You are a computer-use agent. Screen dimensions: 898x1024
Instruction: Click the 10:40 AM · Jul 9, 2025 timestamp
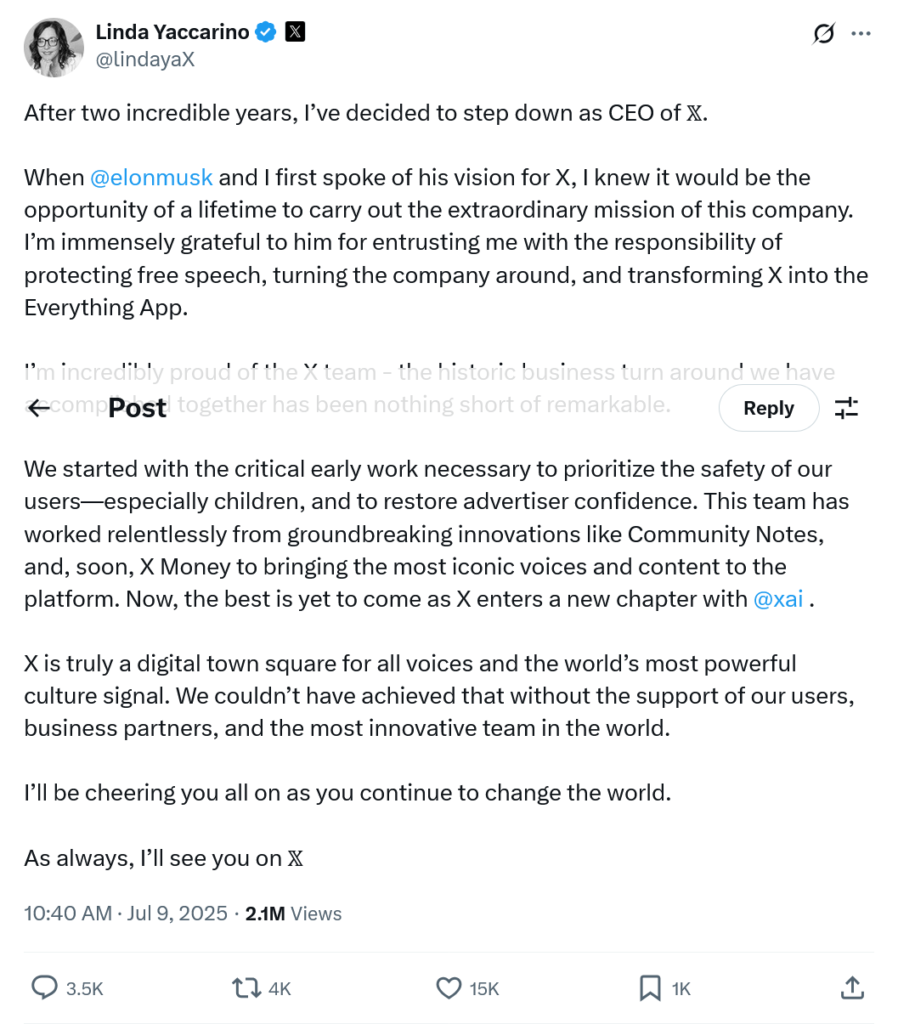pos(126,913)
